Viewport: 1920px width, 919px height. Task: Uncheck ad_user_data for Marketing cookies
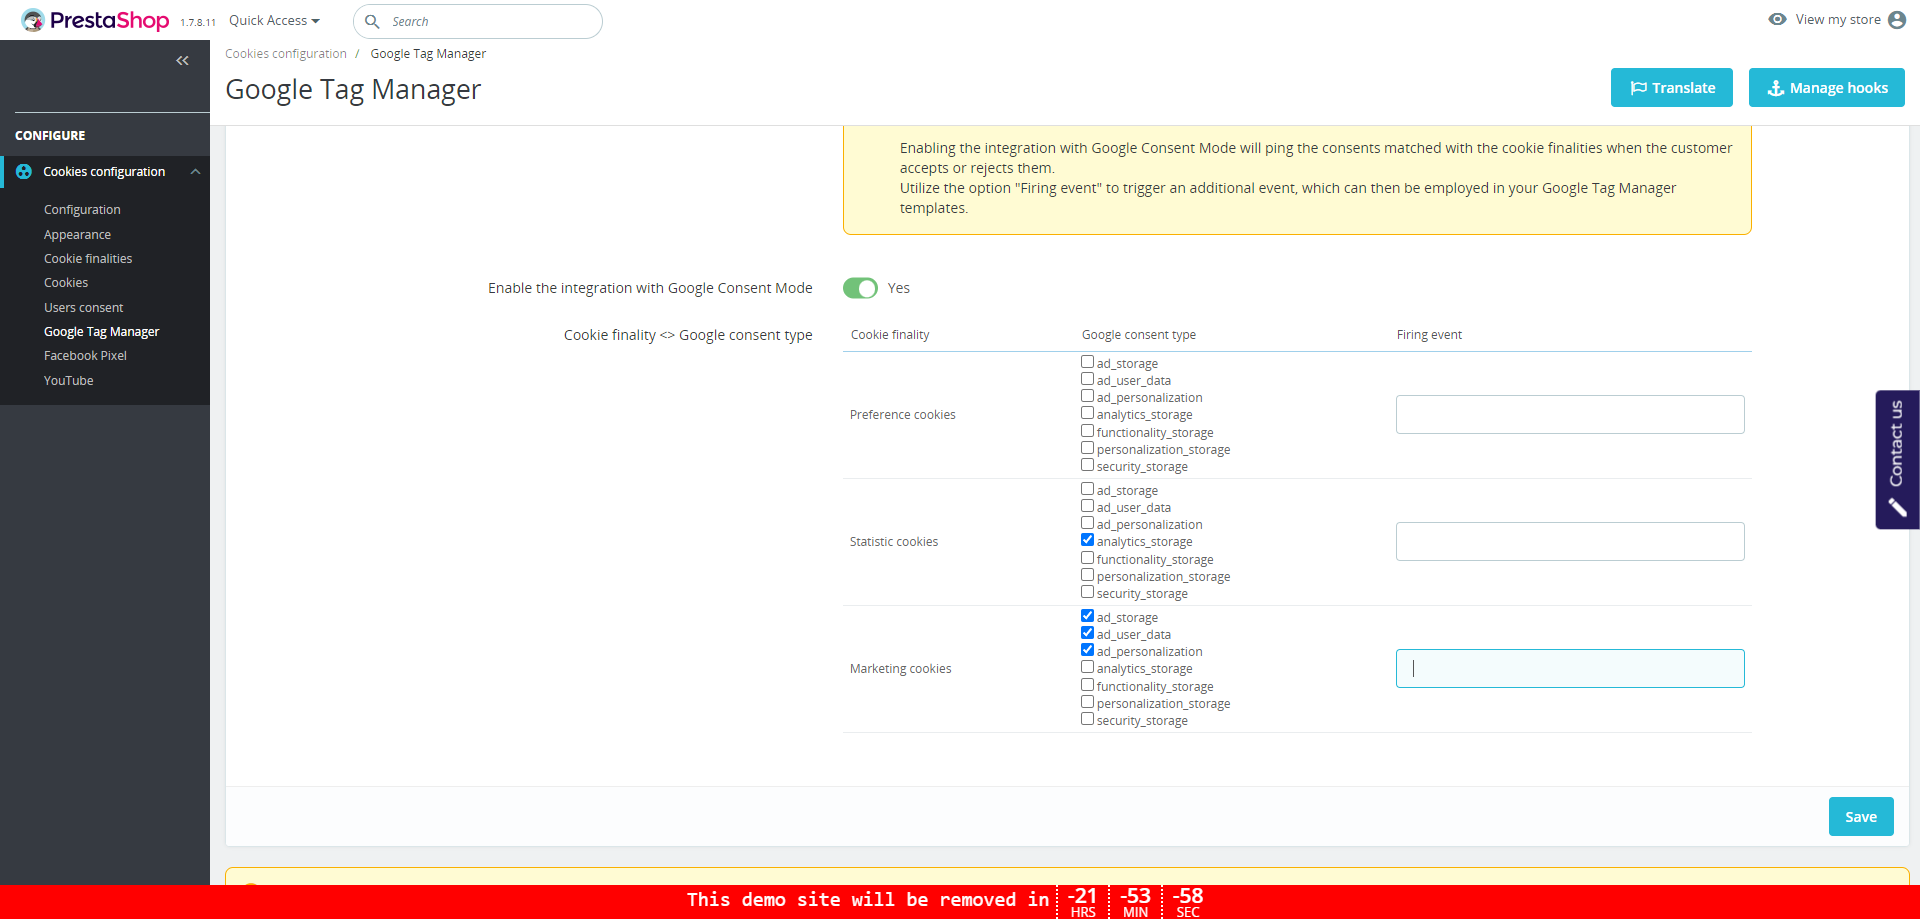pyautogui.click(x=1087, y=633)
